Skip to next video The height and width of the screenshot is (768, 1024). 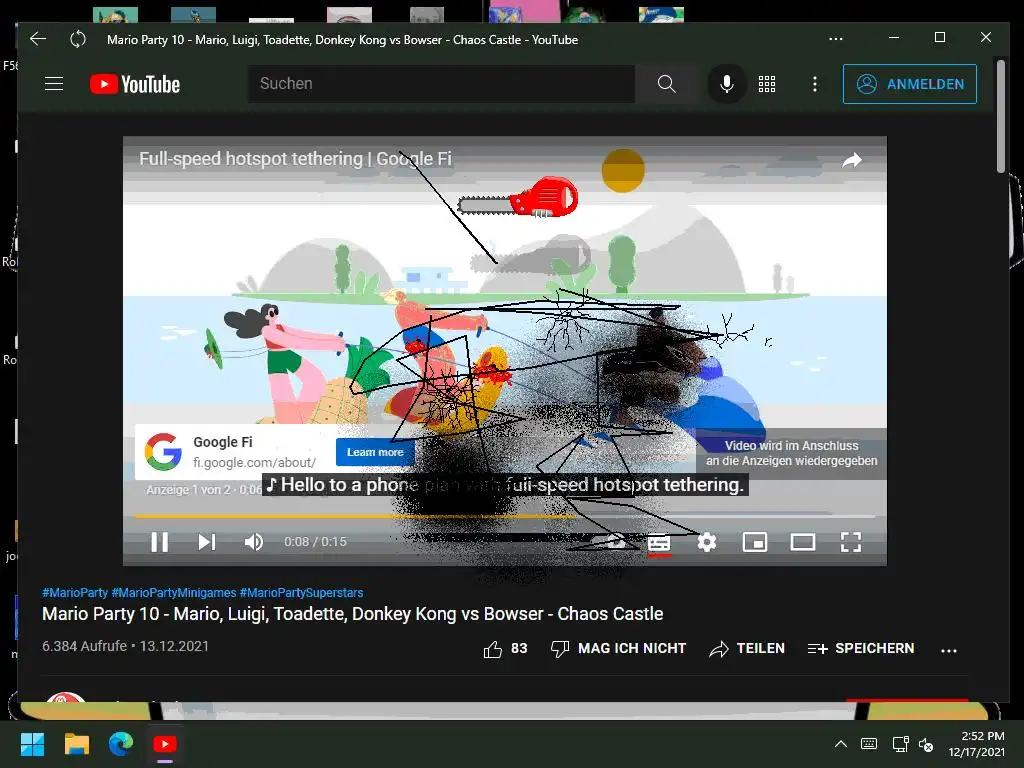(x=206, y=542)
